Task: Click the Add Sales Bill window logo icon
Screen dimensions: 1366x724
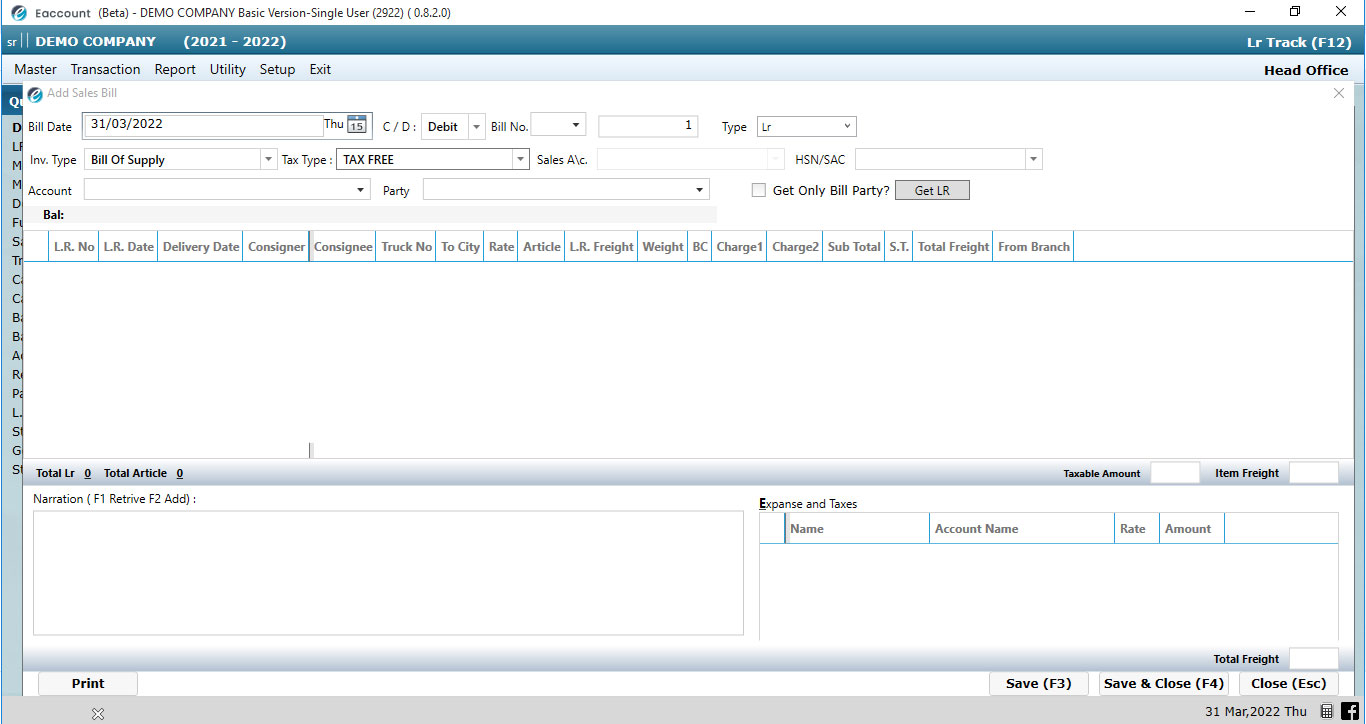Action: (34, 93)
